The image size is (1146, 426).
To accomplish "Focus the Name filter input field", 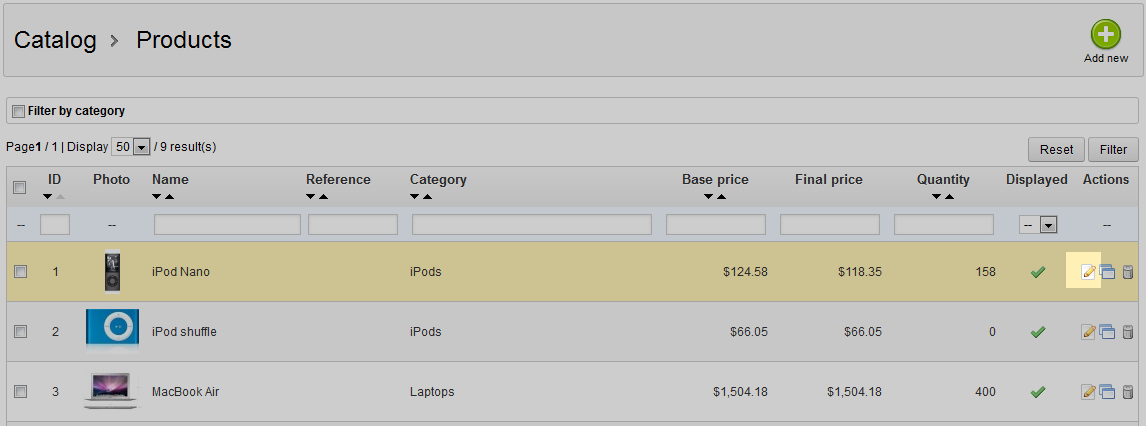I will tap(227, 224).
